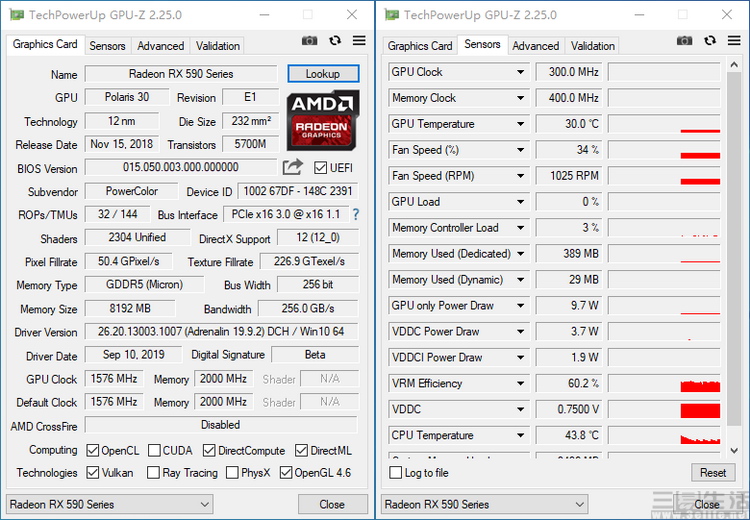
Task: Open the Memory Controller Load dropdown arrow
Action: coord(520,228)
